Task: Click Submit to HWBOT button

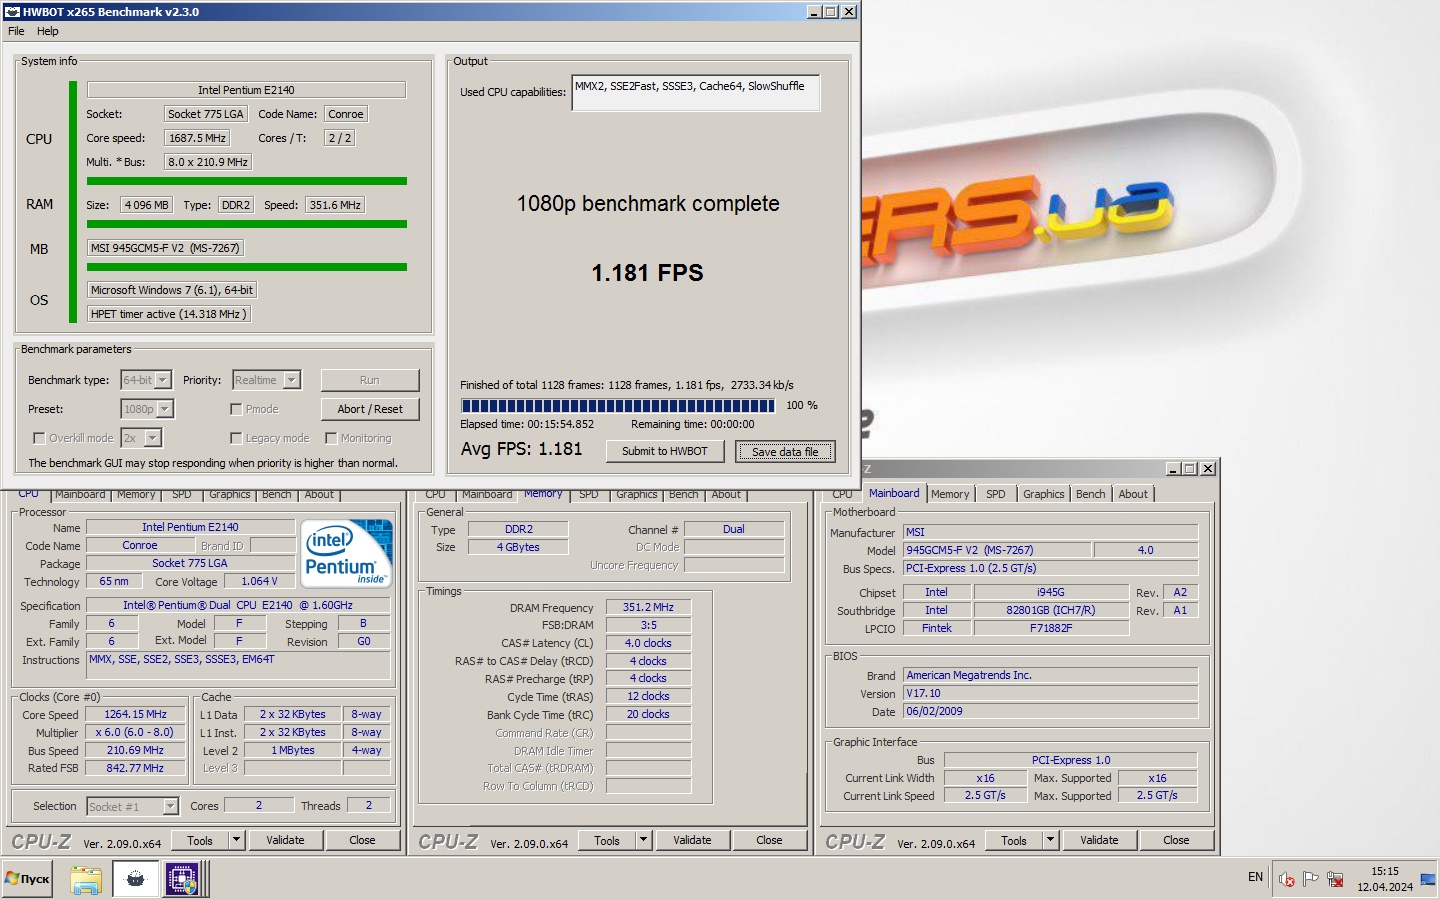Action: 665,451
